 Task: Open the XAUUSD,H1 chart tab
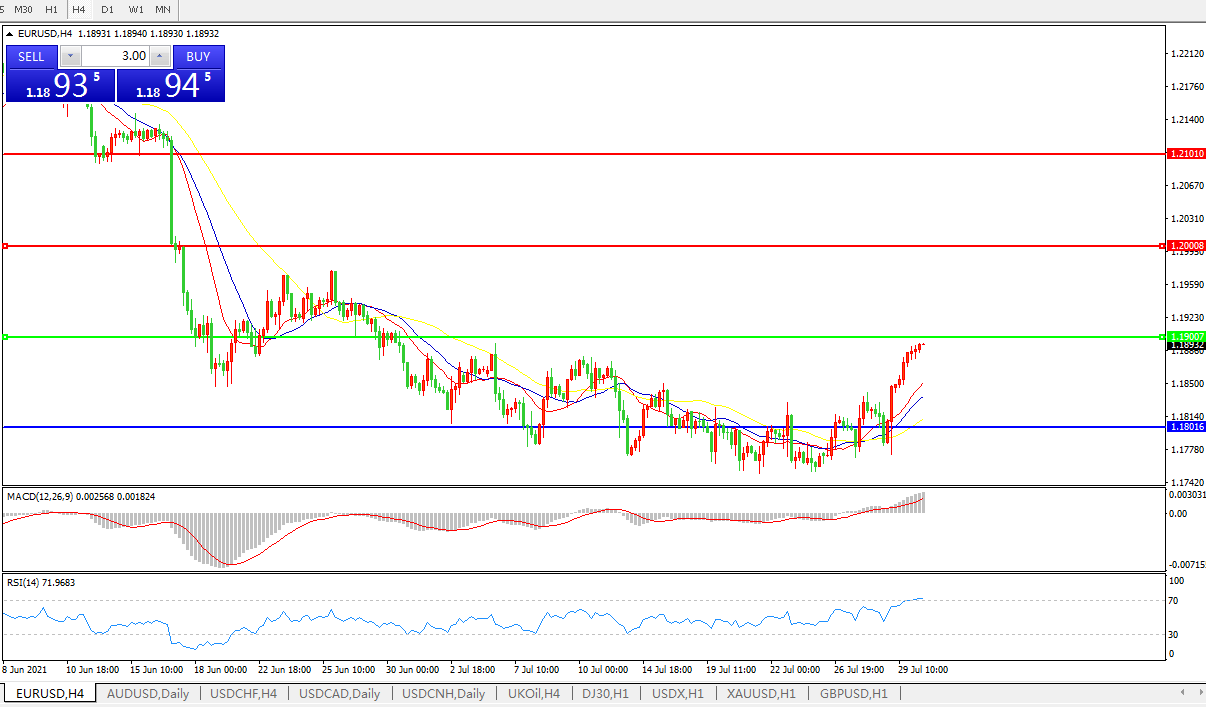click(761, 694)
